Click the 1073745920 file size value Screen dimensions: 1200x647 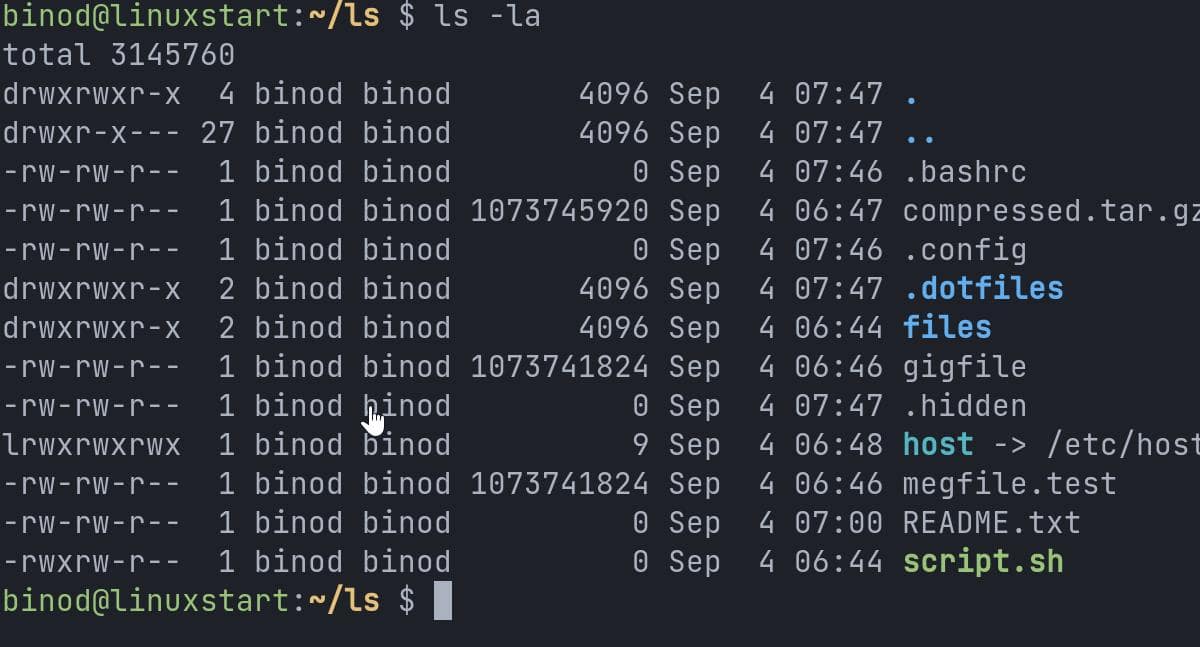(x=559, y=211)
